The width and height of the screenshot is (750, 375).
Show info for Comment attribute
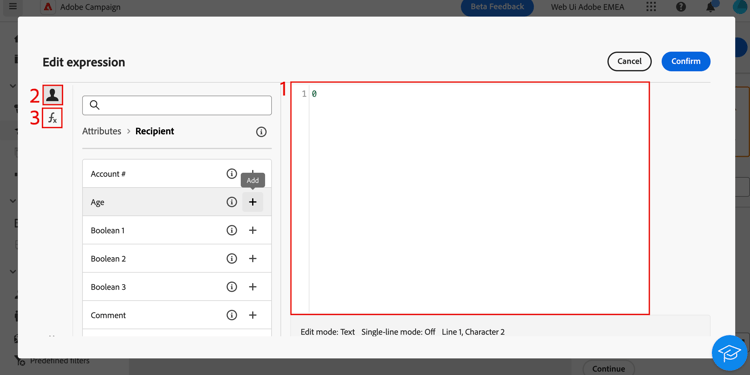232,315
